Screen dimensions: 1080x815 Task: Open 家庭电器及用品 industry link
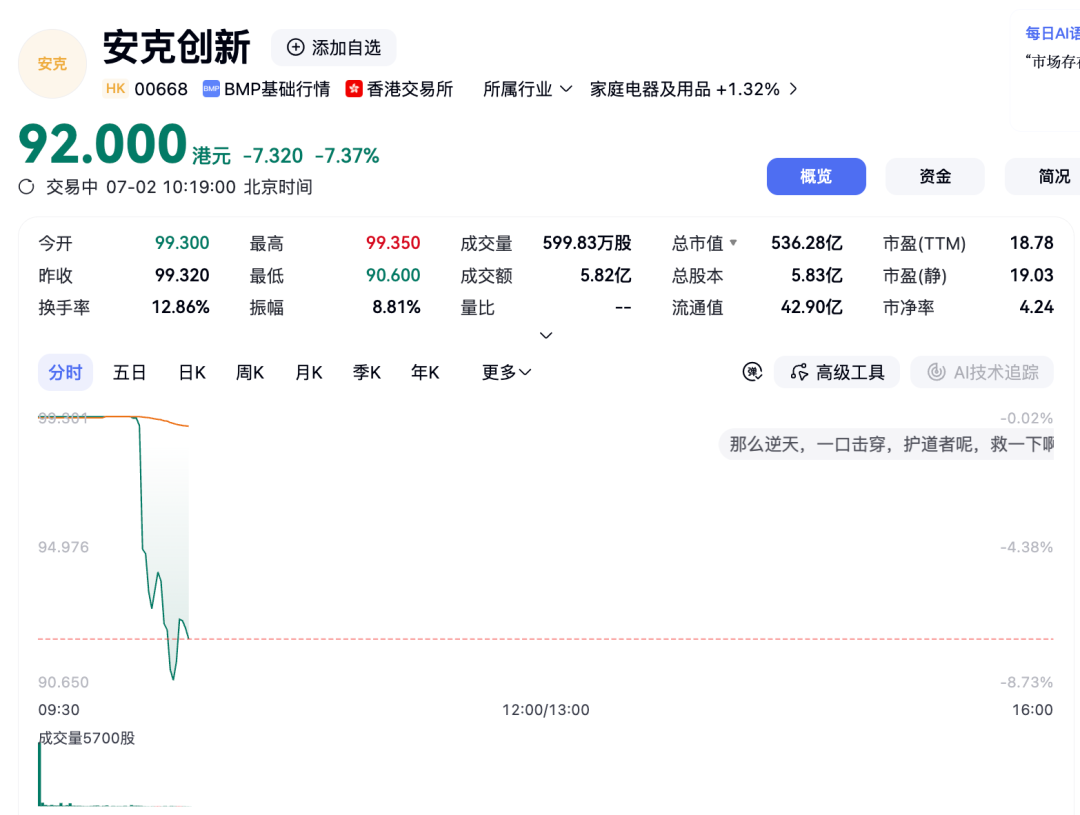694,89
